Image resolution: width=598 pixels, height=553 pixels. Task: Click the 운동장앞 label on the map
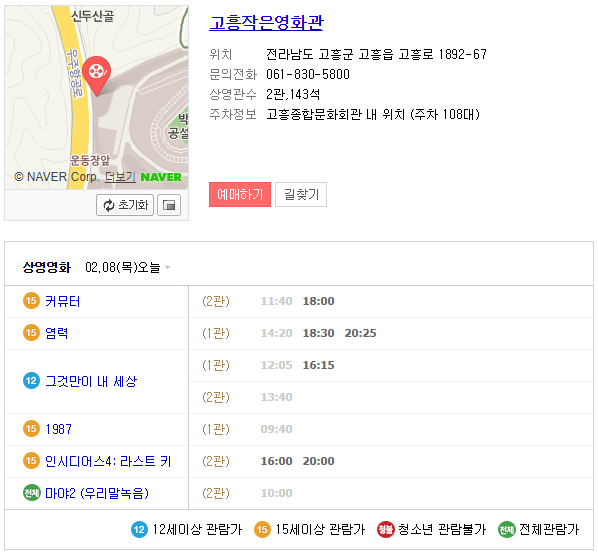pos(90,160)
